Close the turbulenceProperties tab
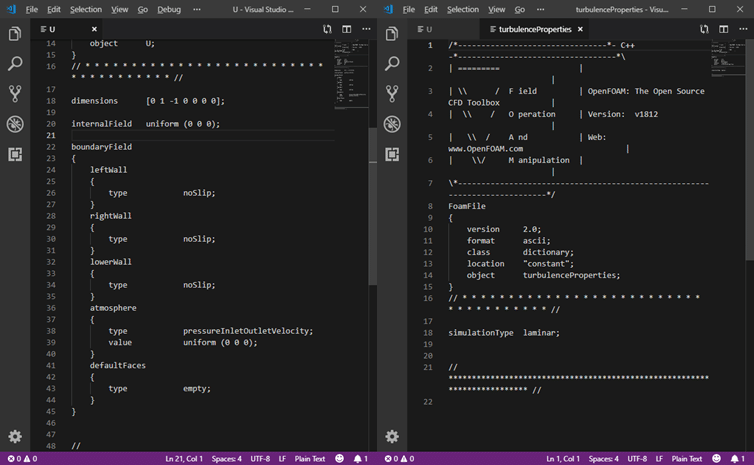This screenshot has height=465, width=754. [580, 29]
